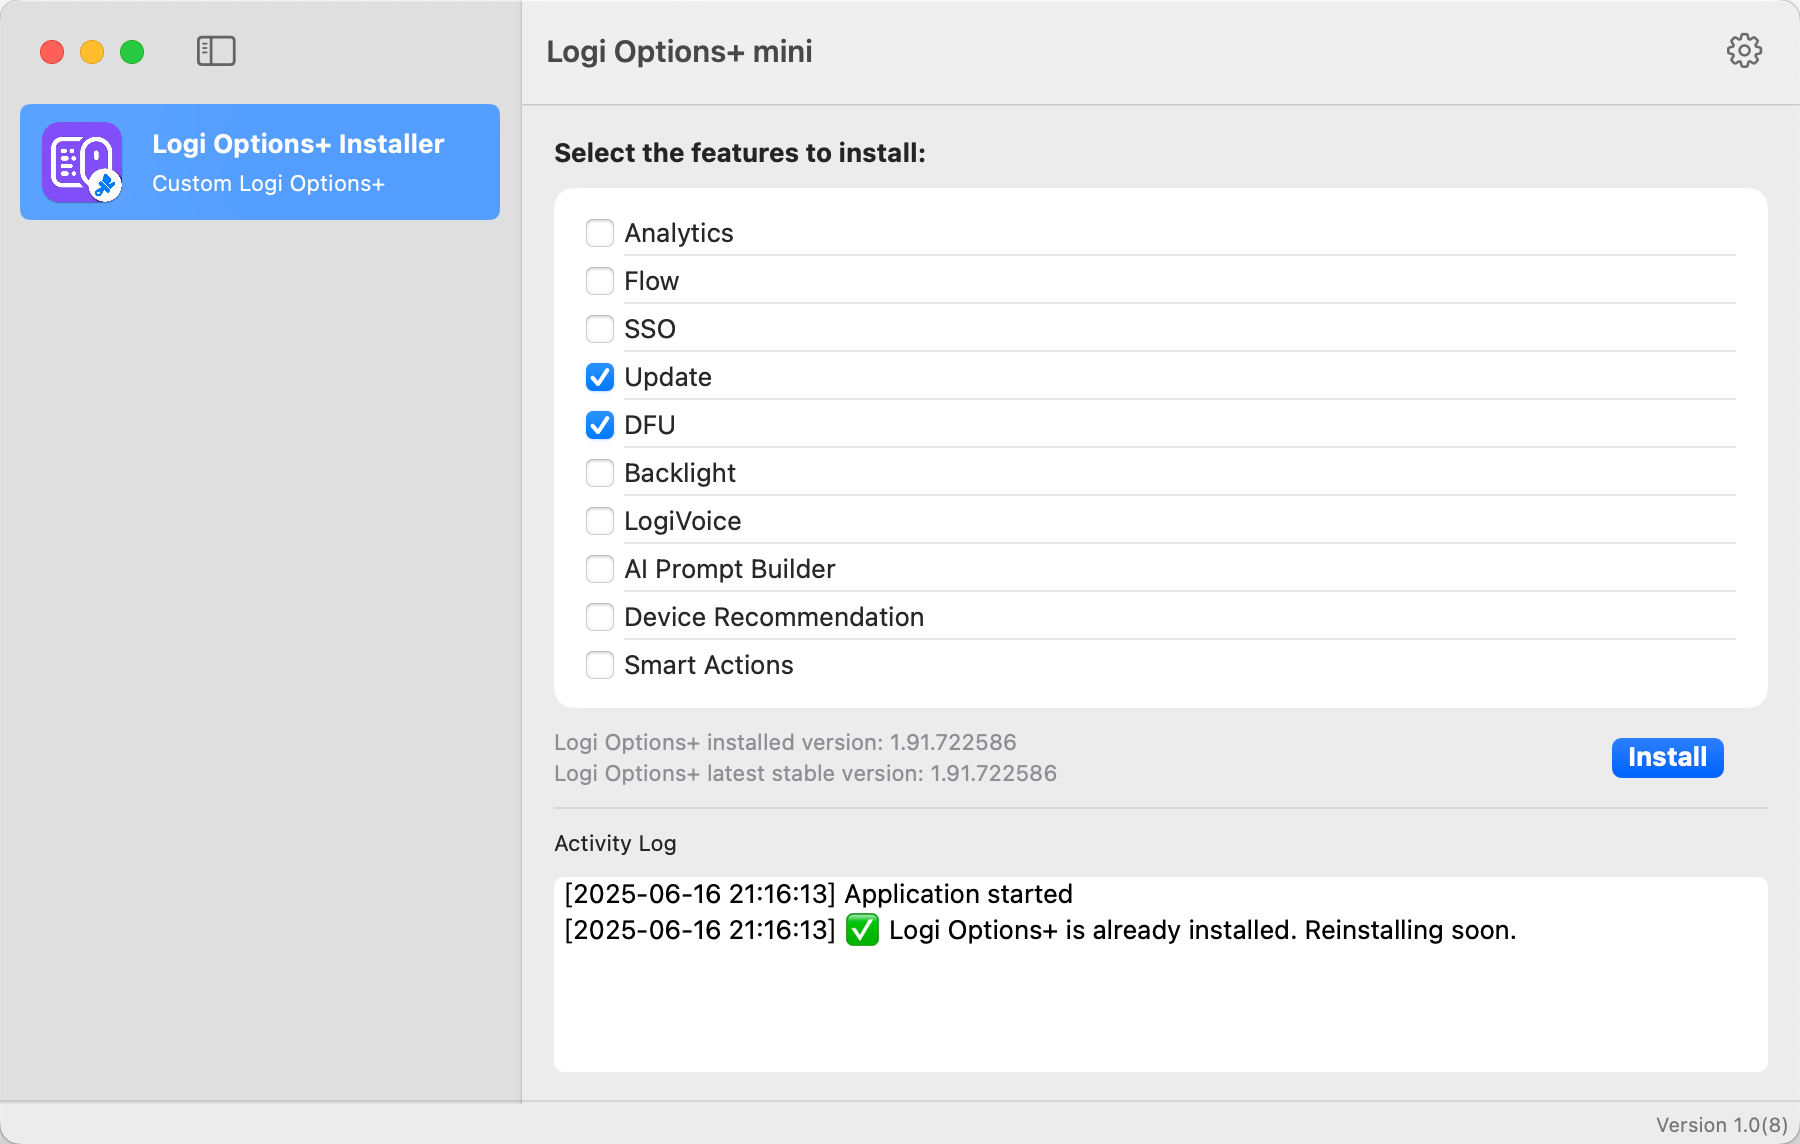Enable the Analytics checkbox
This screenshot has height=1144, width=1800.
click(x=600, y=233)
